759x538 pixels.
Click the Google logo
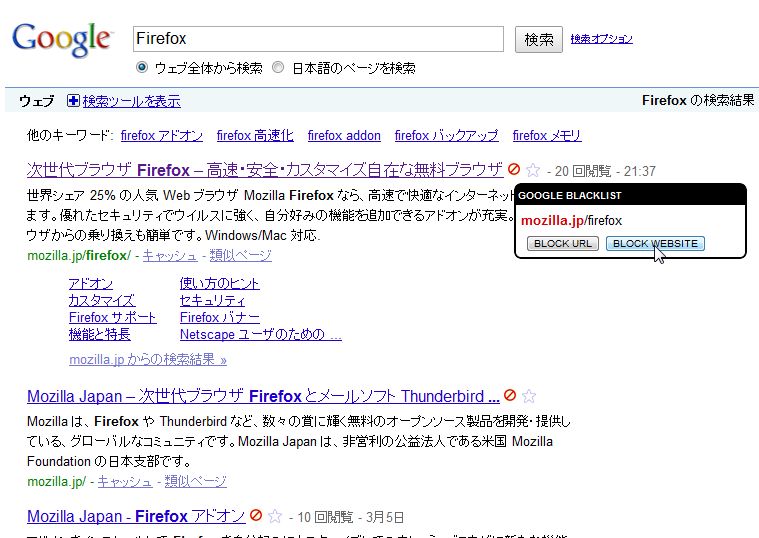[63, 39]
